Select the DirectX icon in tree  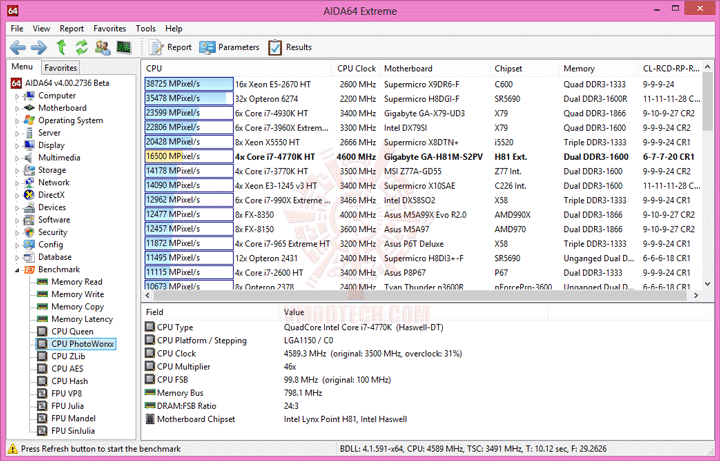pyautogui.click(x=29, y=195)
